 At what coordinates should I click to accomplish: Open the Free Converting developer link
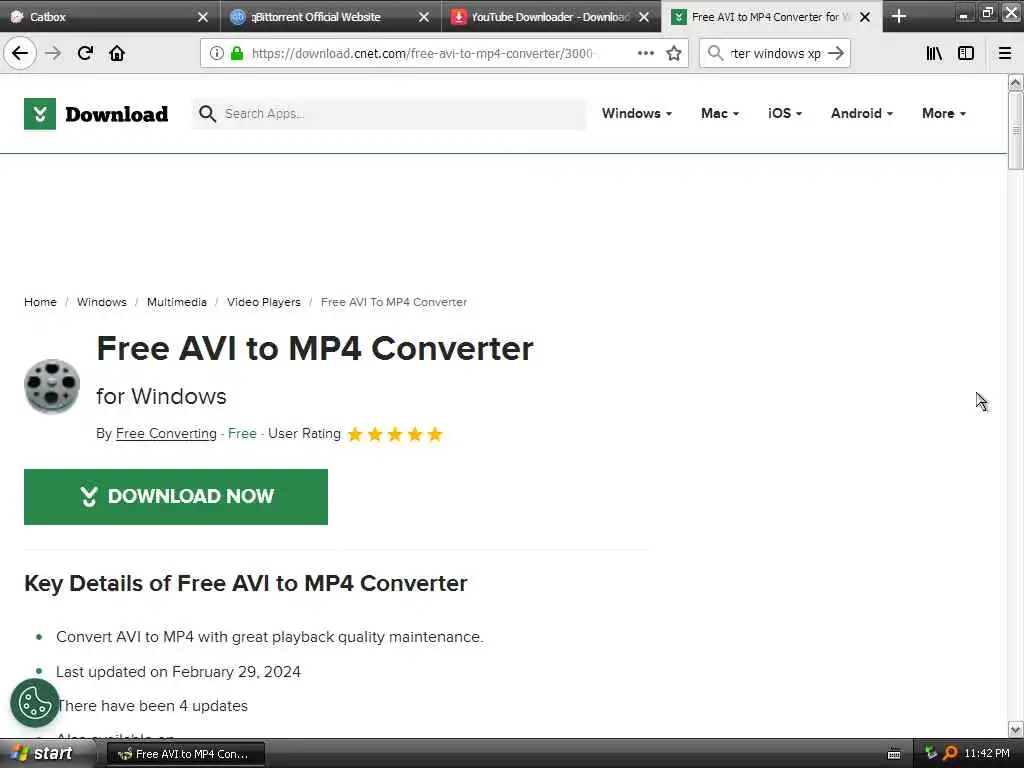[x=166, y=434]
